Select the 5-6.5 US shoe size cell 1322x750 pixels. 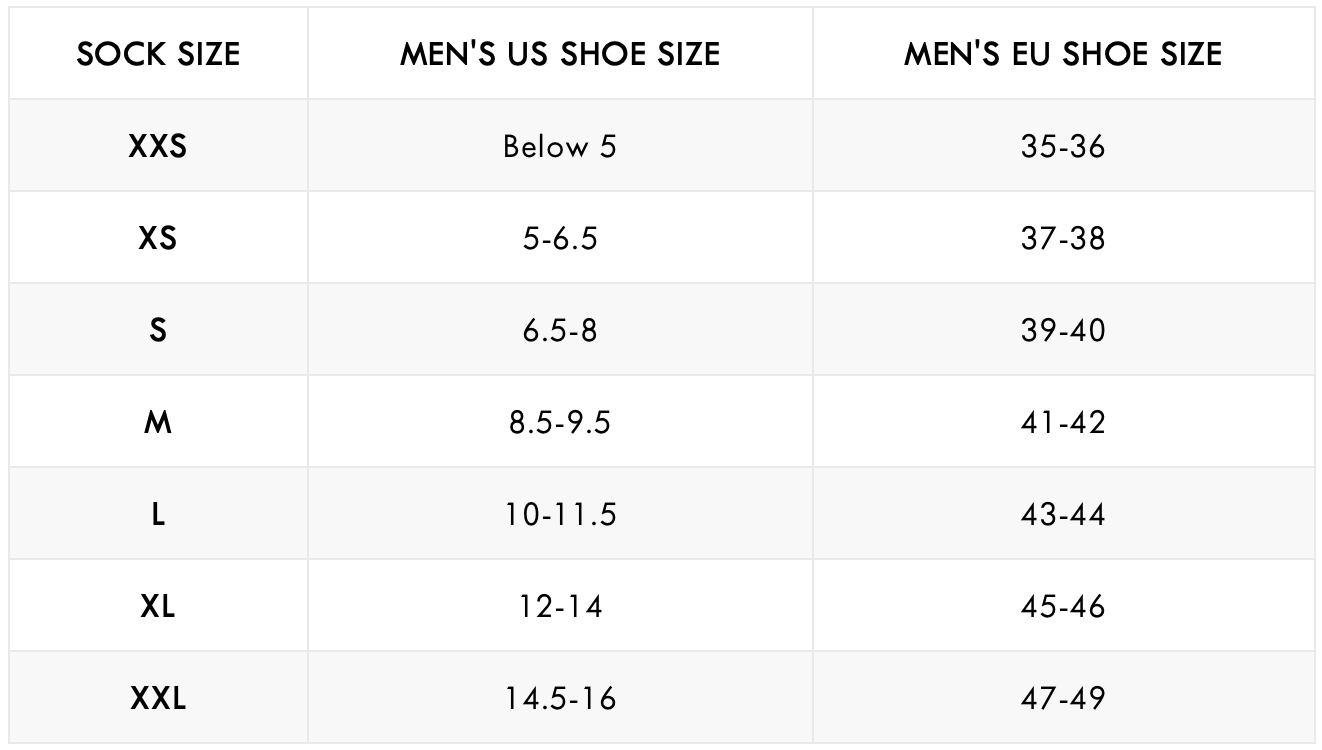560,239
